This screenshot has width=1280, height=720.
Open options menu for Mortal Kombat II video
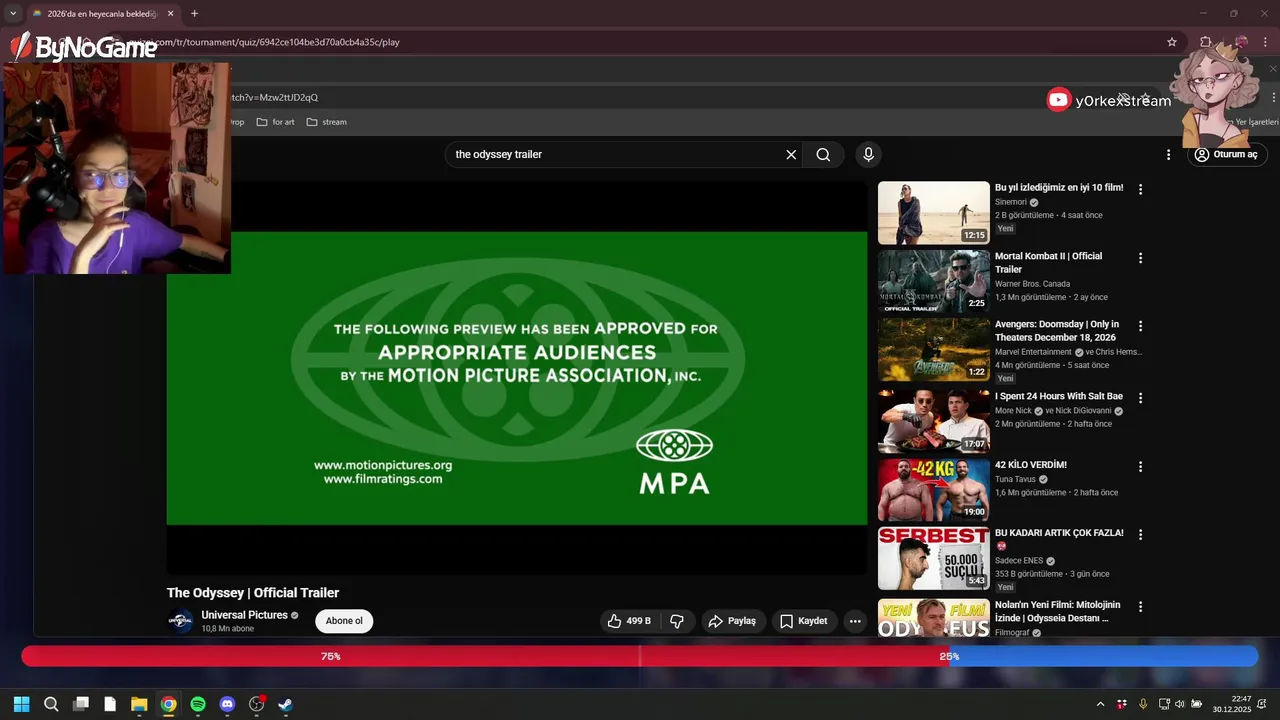[1140, 258]
